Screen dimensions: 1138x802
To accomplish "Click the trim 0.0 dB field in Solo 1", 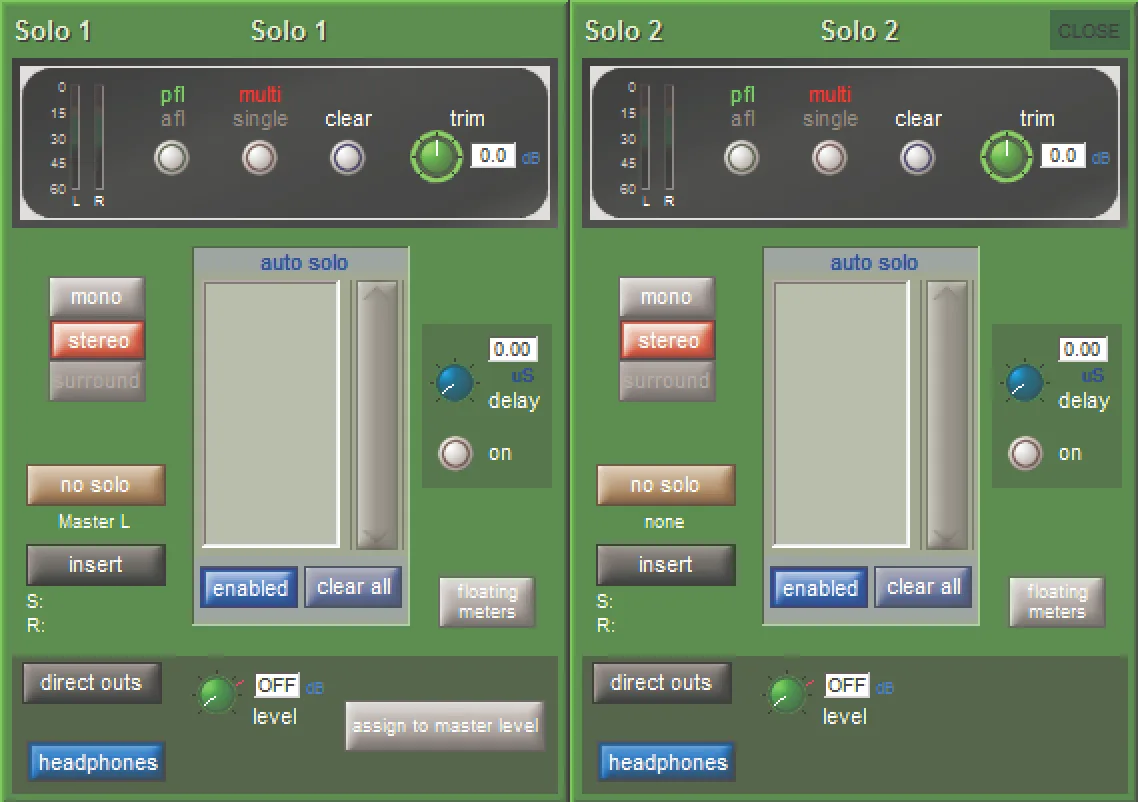I will [x=493, y=155].
